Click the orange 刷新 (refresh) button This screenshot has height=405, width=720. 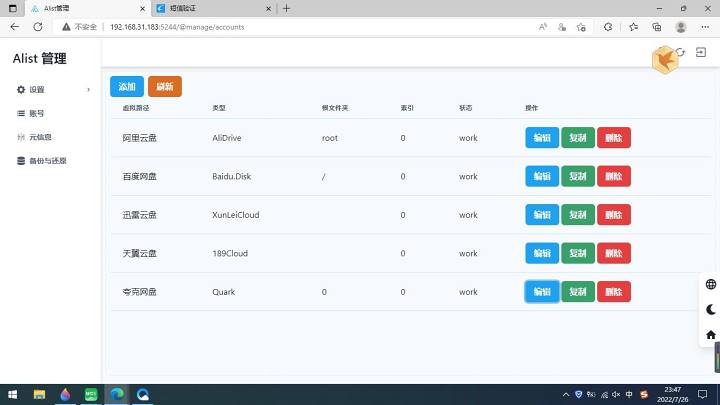tap(165, 86)
